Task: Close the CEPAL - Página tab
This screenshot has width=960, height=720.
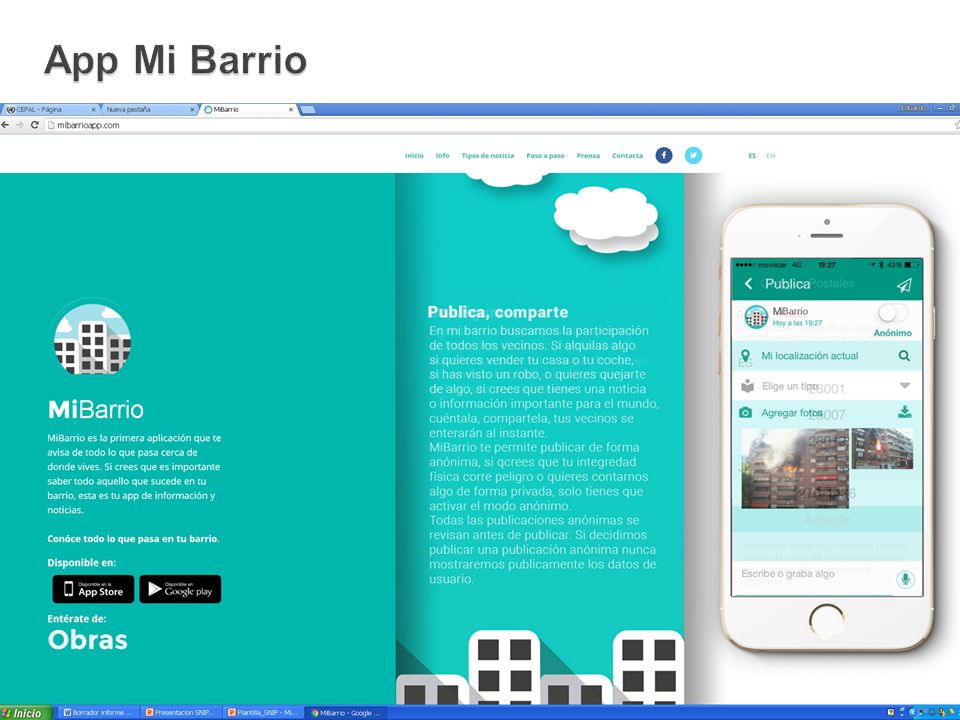Action: click(x=94, y=110)
